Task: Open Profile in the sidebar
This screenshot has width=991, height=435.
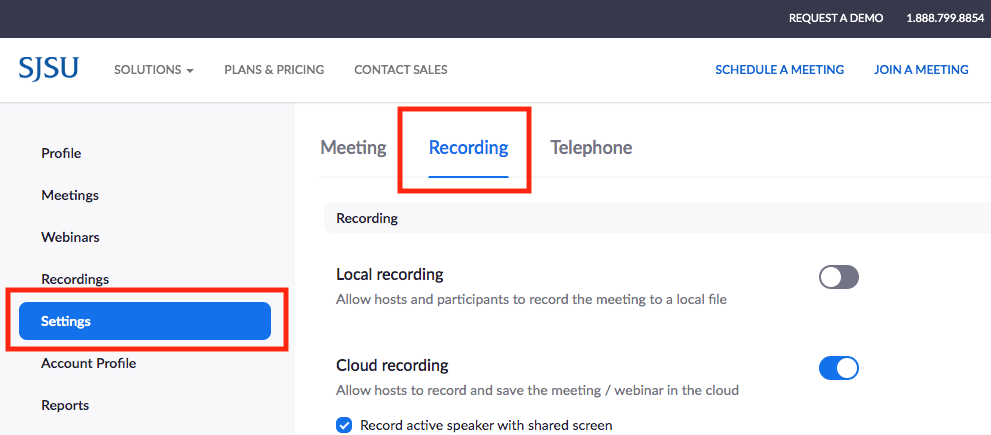Action: tap(61, 153)
